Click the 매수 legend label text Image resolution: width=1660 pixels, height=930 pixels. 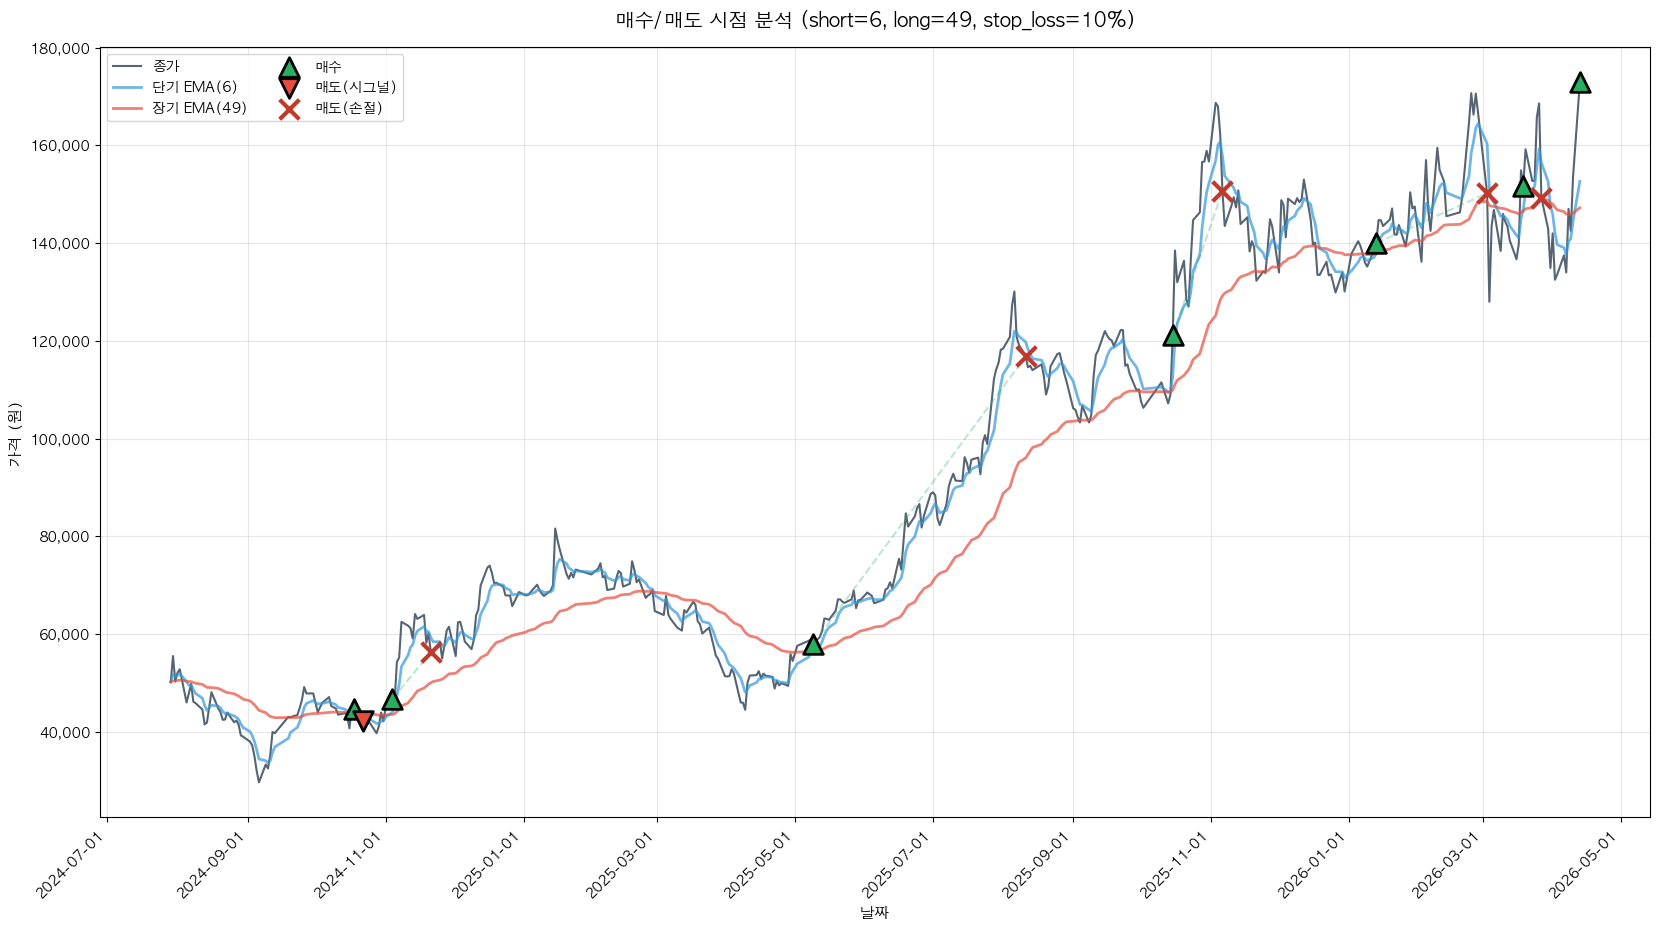pyautogui.click(x=328, y=67)
